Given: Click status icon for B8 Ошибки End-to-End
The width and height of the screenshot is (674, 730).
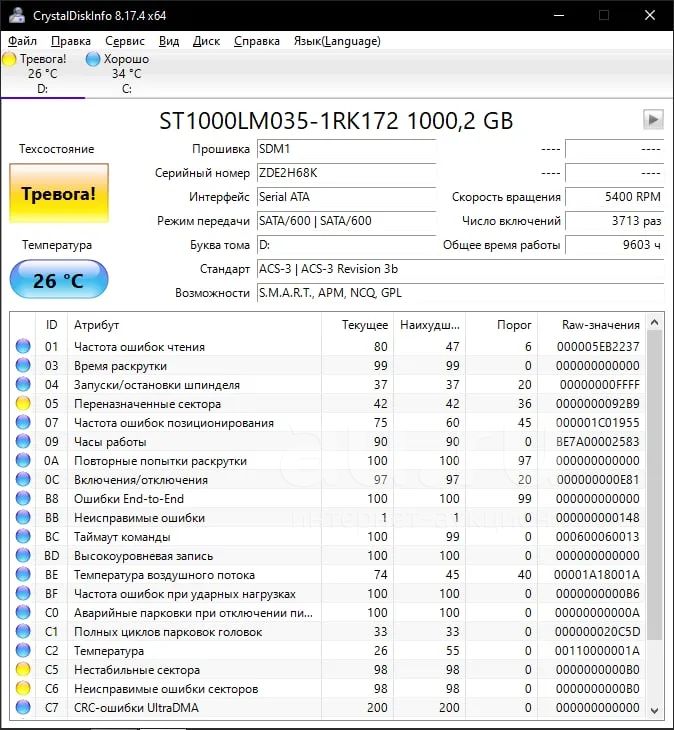Looking at the screenshot, I should (23, 498).
